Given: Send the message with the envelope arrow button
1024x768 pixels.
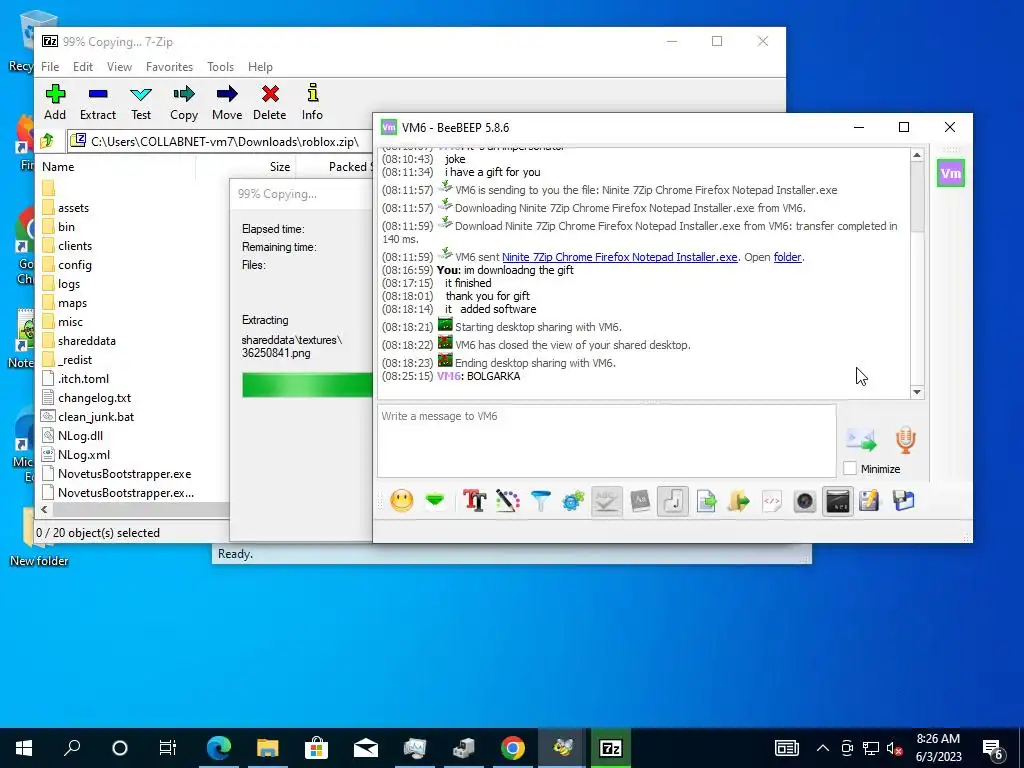Looking at the screenshot, I should click(x=861, y=440).
